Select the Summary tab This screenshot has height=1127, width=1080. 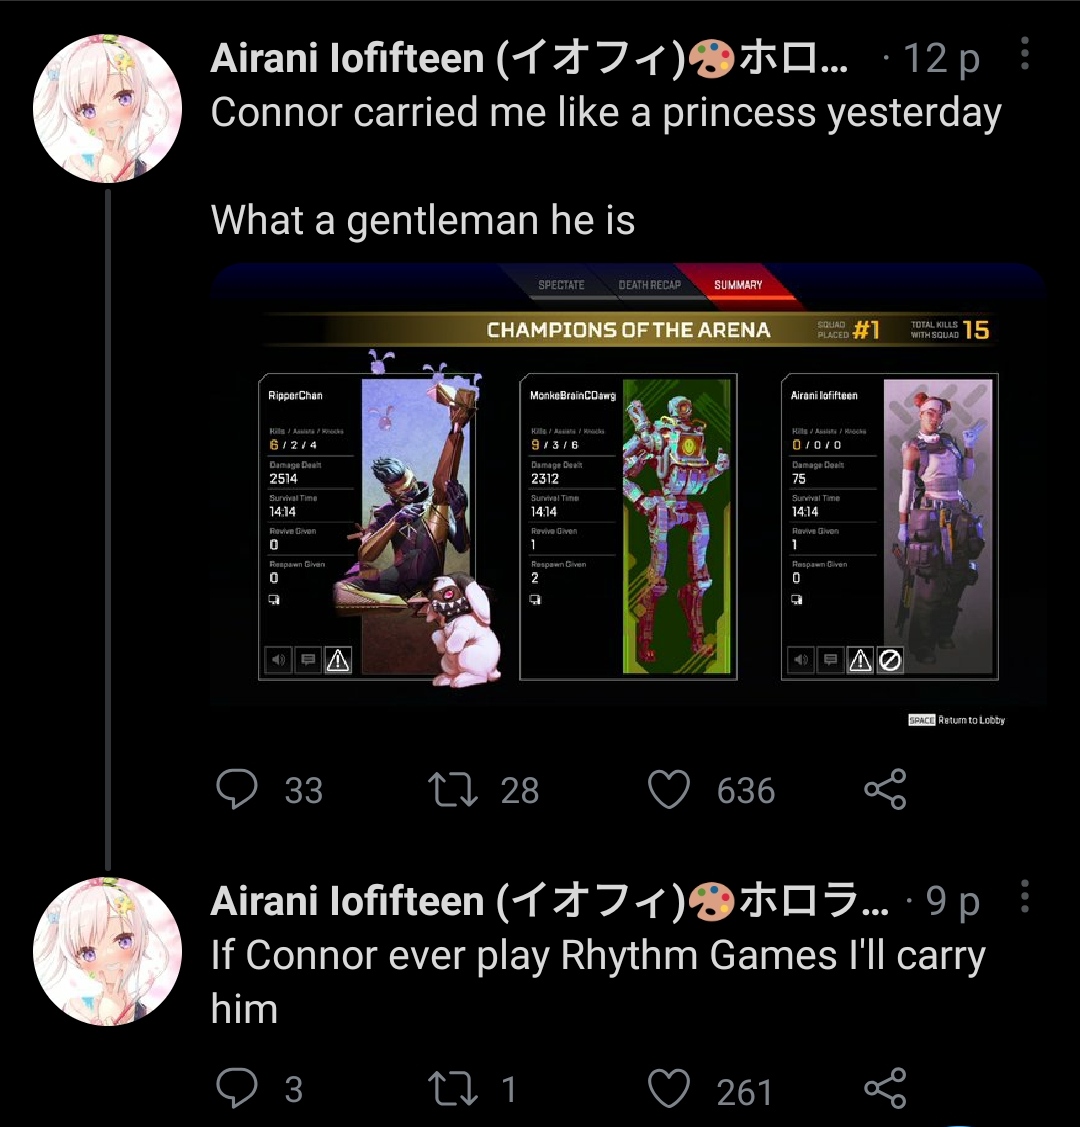pyautogui.click(x=738, y=285)
